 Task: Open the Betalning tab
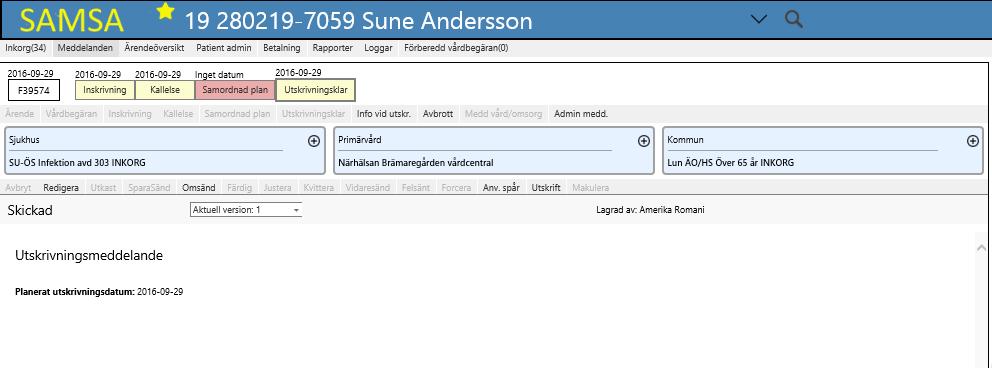tap(282, 48)
